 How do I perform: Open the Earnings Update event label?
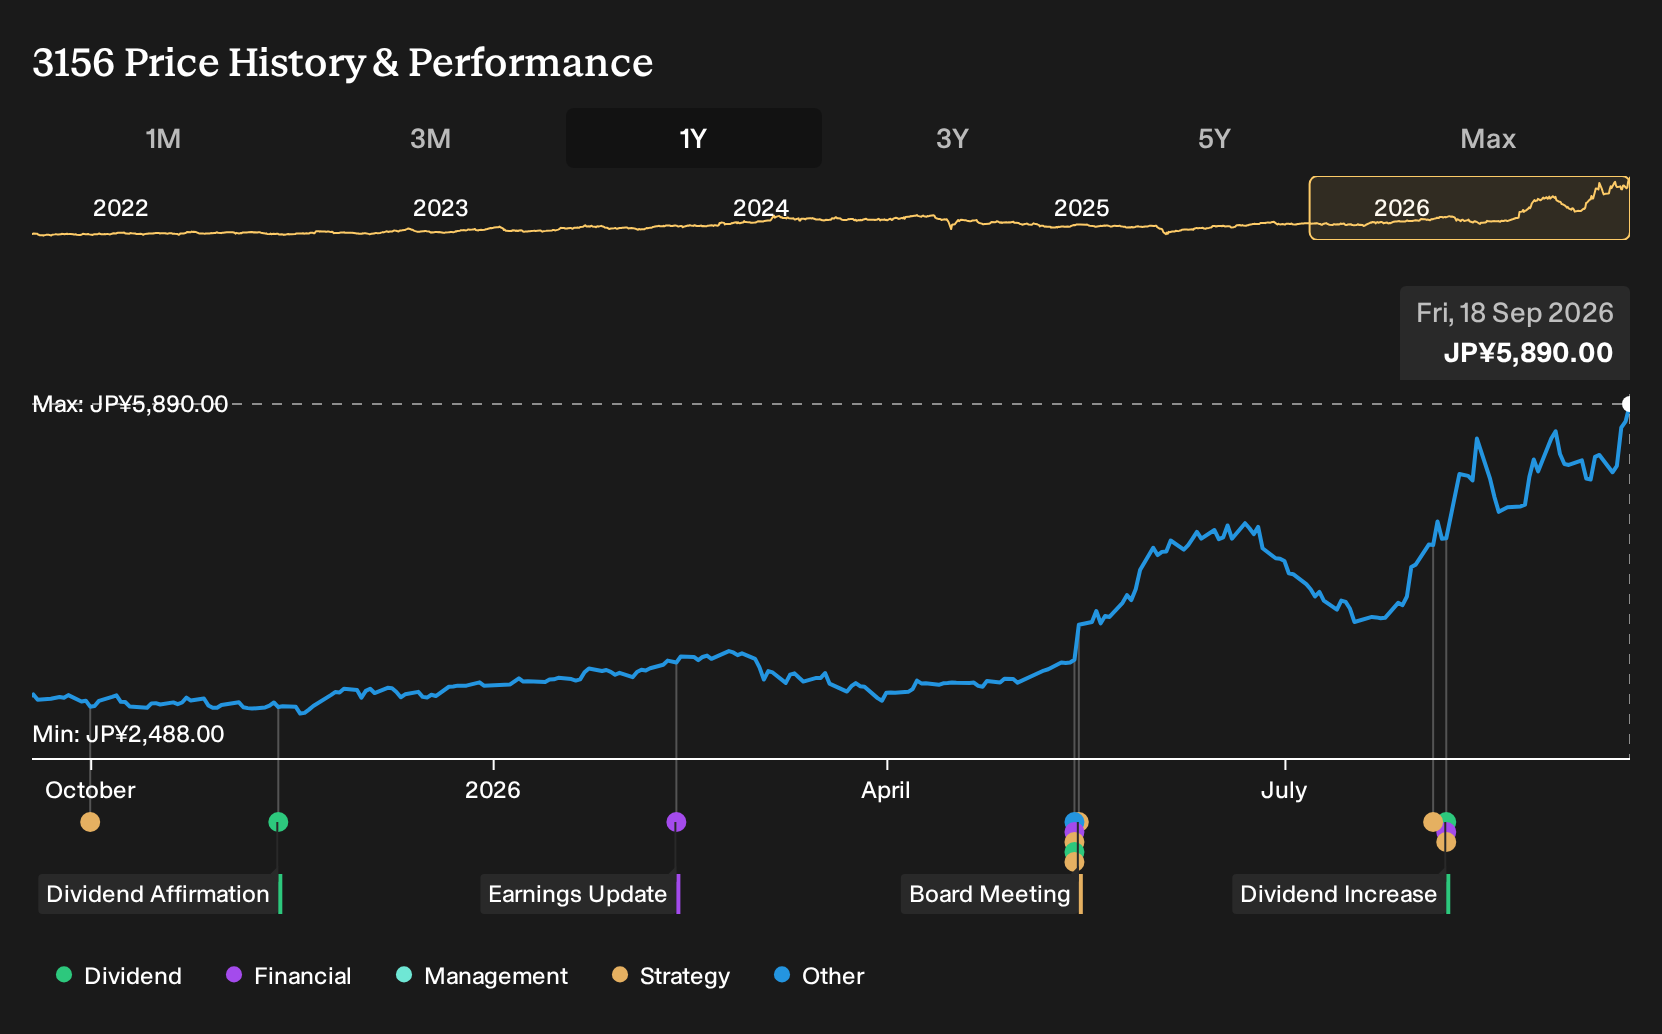580,894
